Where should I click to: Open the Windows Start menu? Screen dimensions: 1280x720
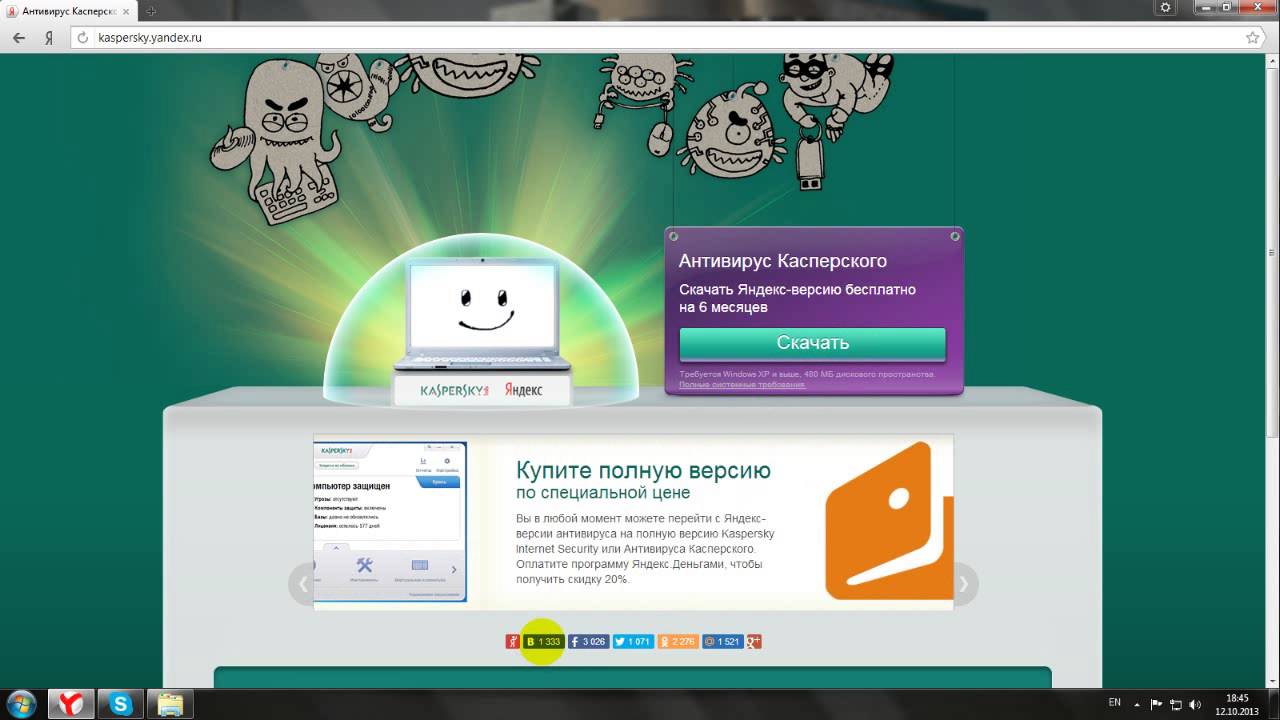click(21, 704)
